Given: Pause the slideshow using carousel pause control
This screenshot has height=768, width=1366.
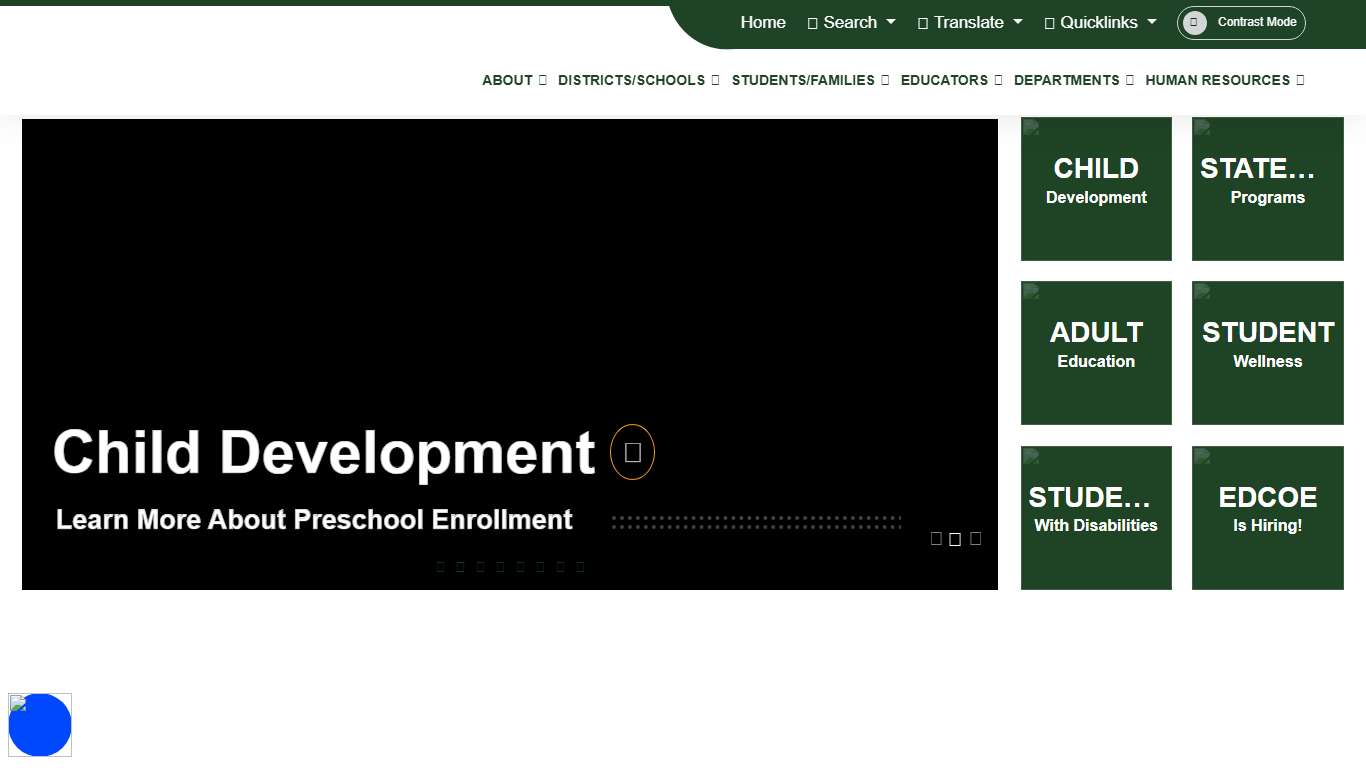Looking at the screenshot, I should point(956,538).
